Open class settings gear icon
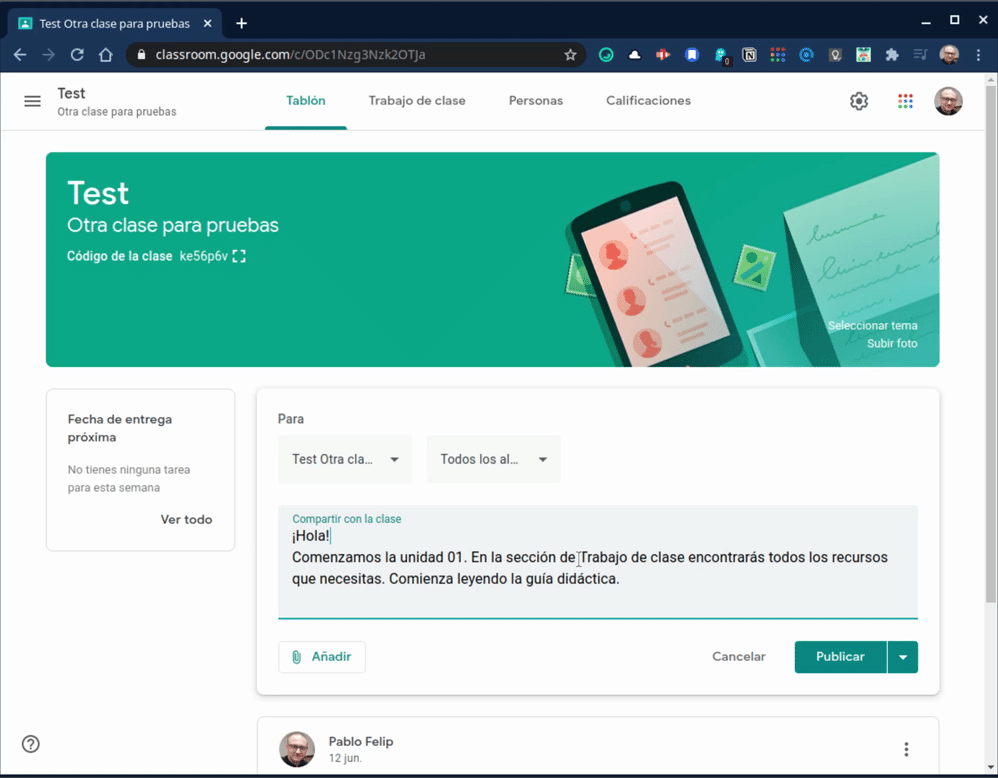Screen dimensions: 998x778 click(859, 101)
